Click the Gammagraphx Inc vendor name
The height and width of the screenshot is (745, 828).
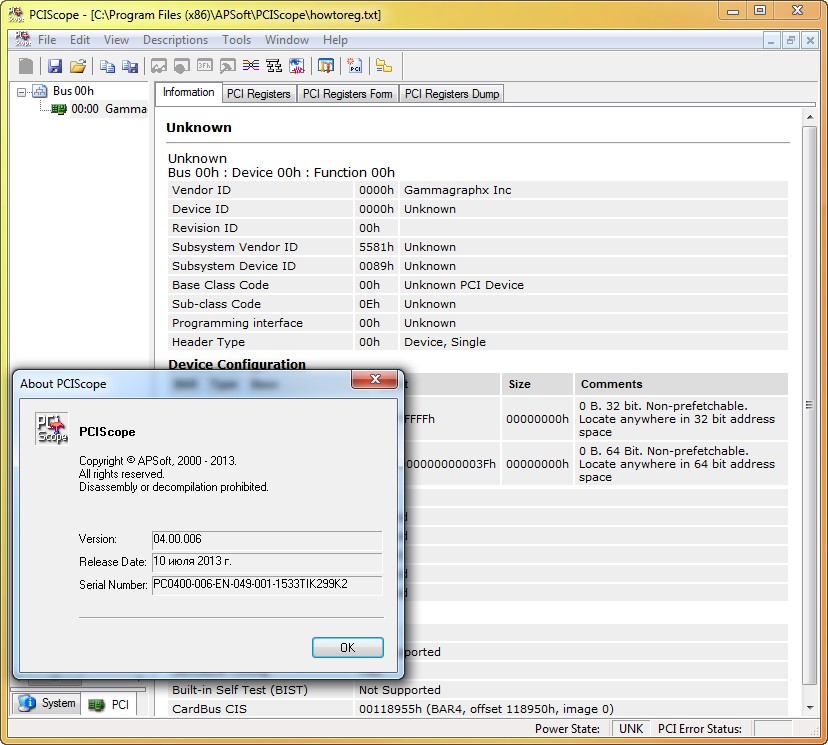pyautogui.click(x=457, y=190)
